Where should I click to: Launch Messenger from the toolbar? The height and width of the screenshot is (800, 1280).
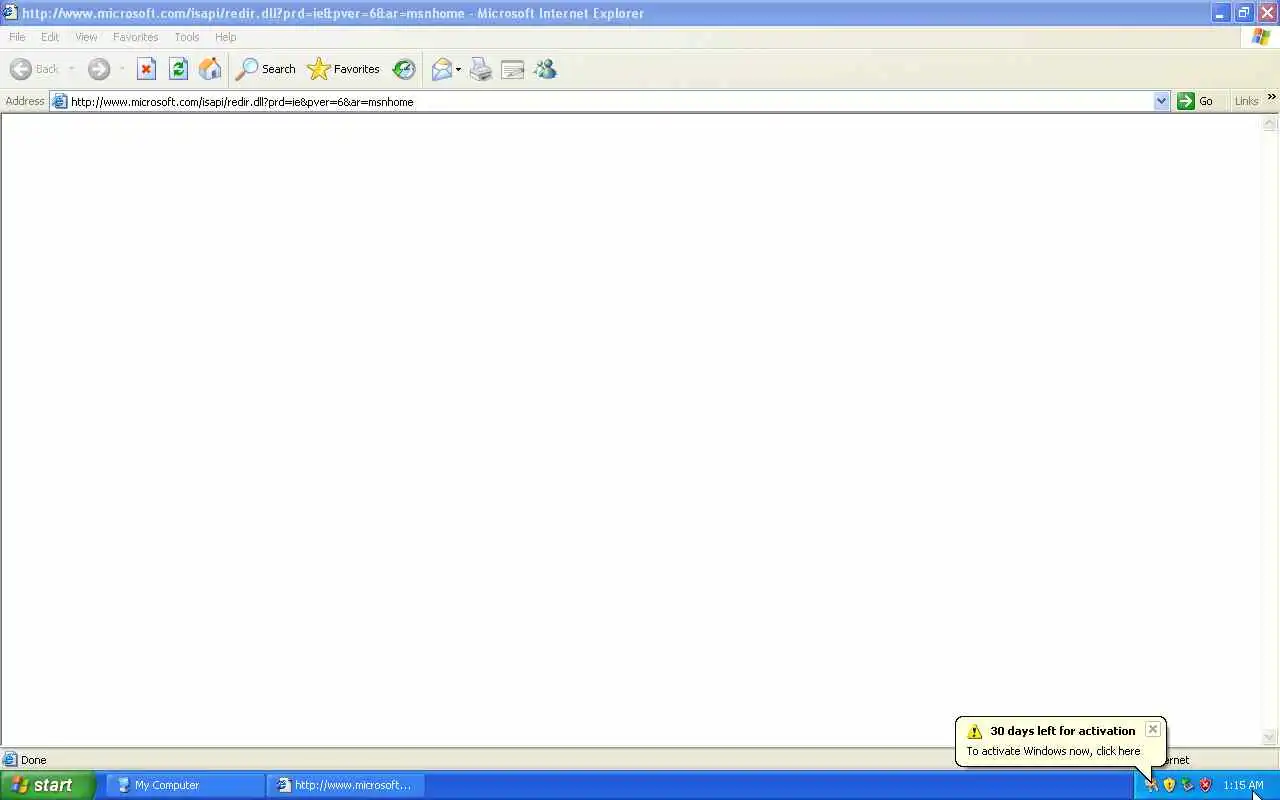coord(545,69)
